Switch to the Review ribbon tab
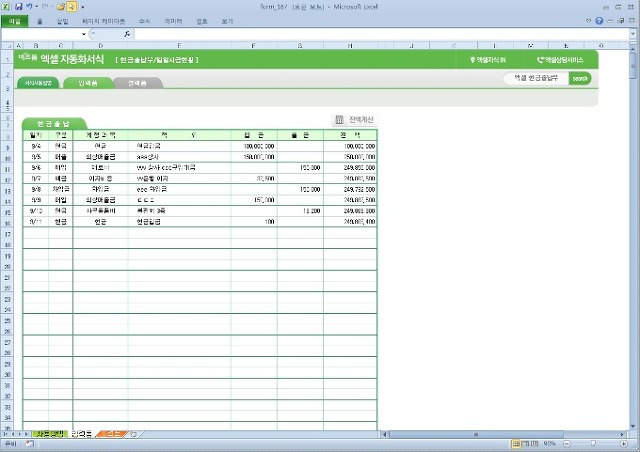 [202, 21]
